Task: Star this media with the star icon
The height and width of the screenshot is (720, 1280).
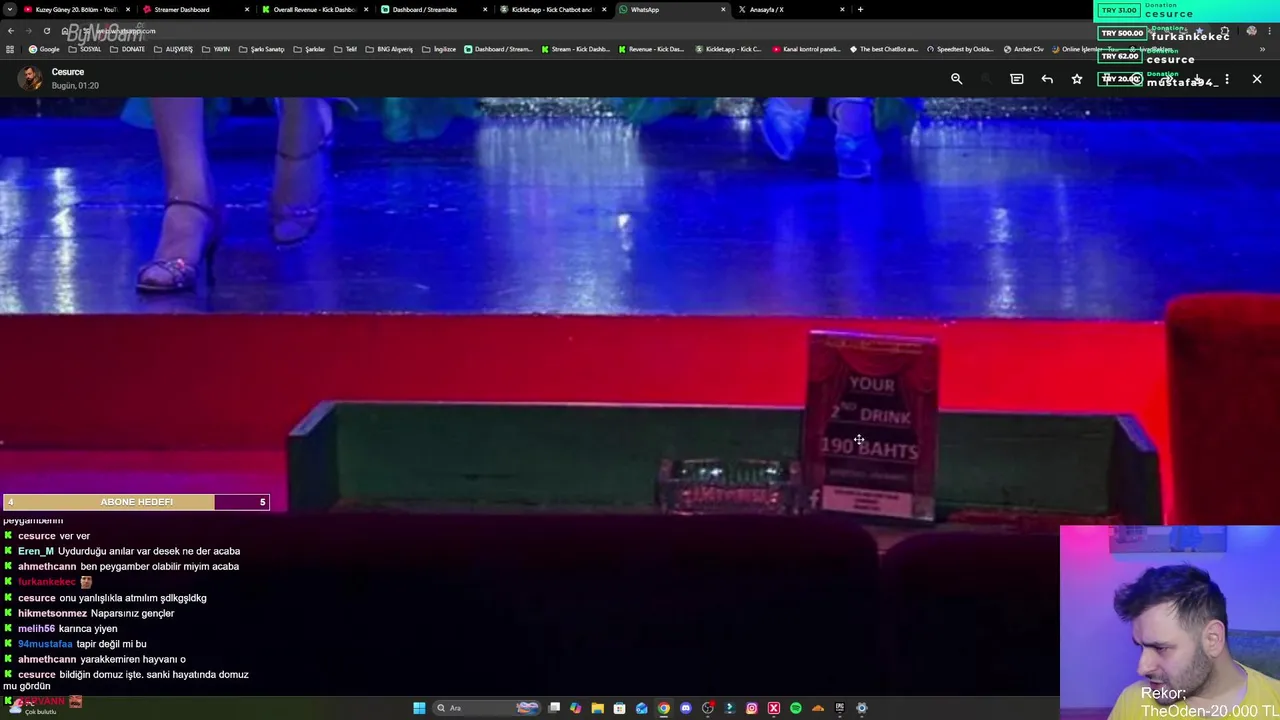Action: (1077, 79)
